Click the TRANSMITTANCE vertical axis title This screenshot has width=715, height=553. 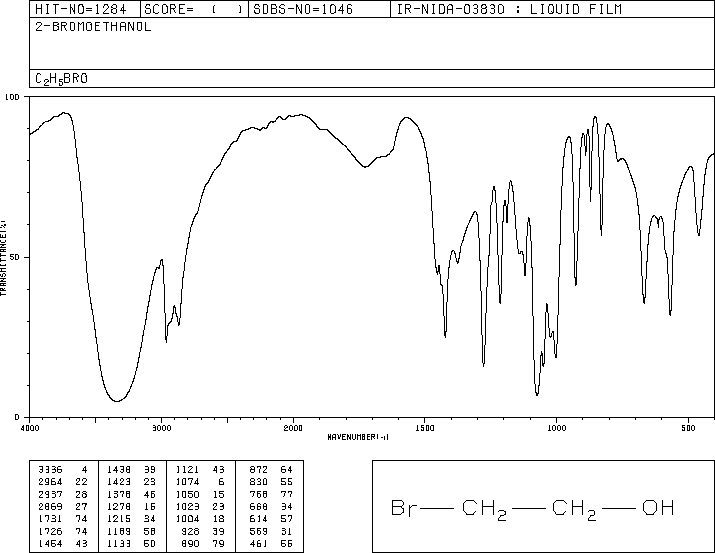click(3, 258)
